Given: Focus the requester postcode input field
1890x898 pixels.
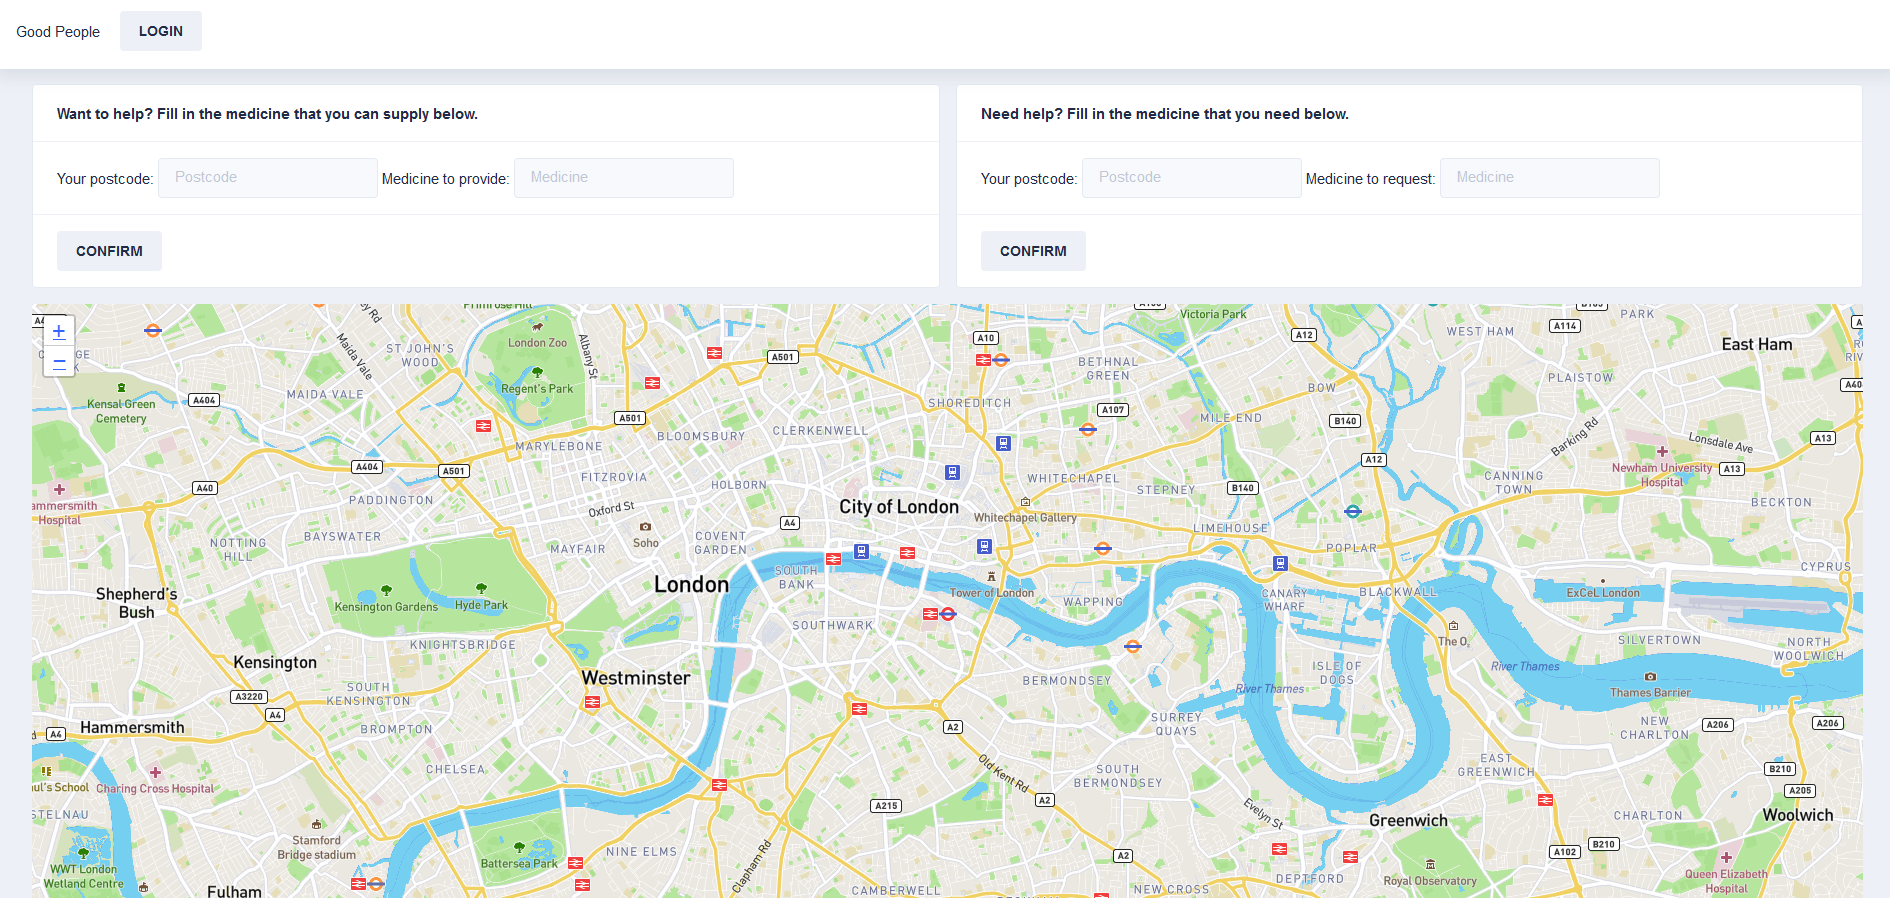Looking at the screenshot, I should coord(1192,178).
